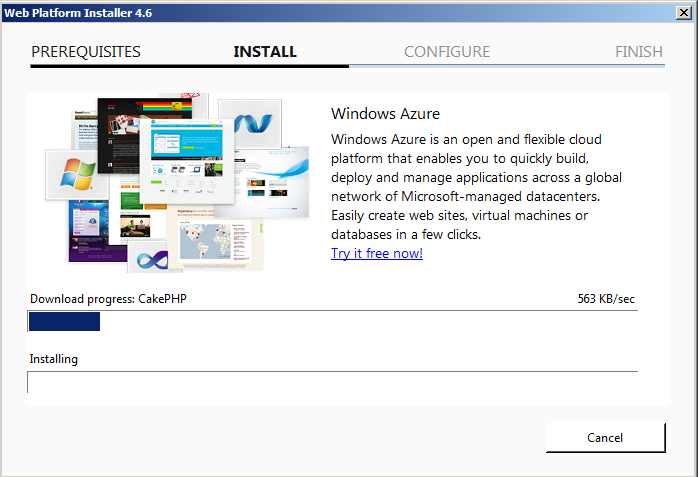Click the .NET wave logo thumbnail
Viewport: 698px width, 477px height.
(252, 123)
